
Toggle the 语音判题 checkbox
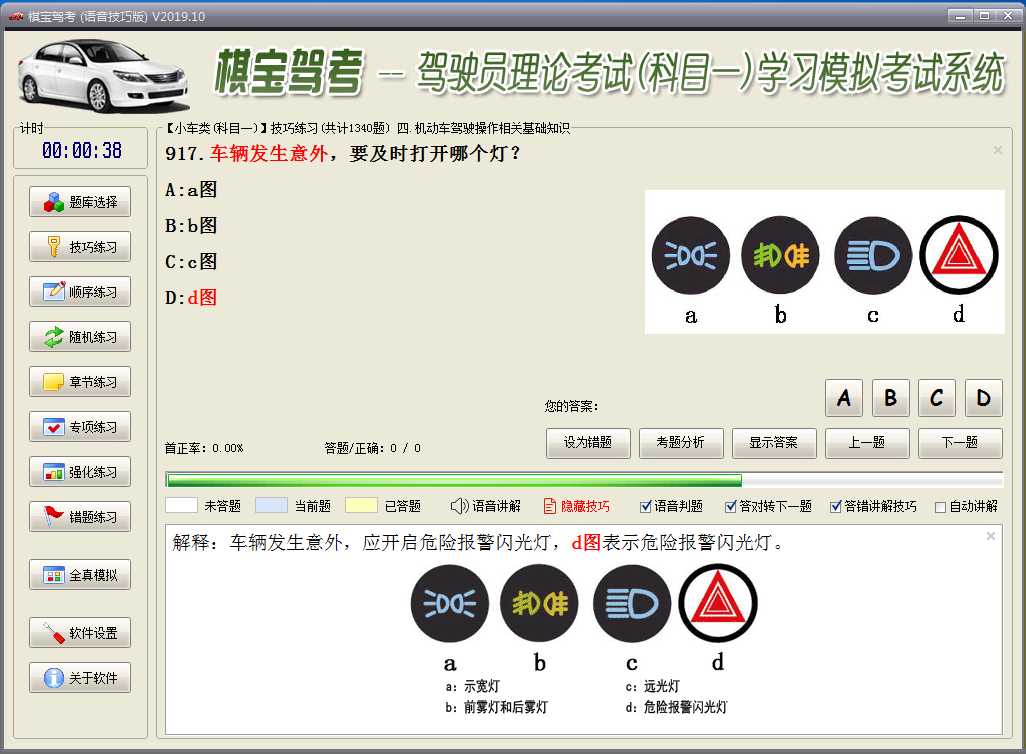(646, 506)
